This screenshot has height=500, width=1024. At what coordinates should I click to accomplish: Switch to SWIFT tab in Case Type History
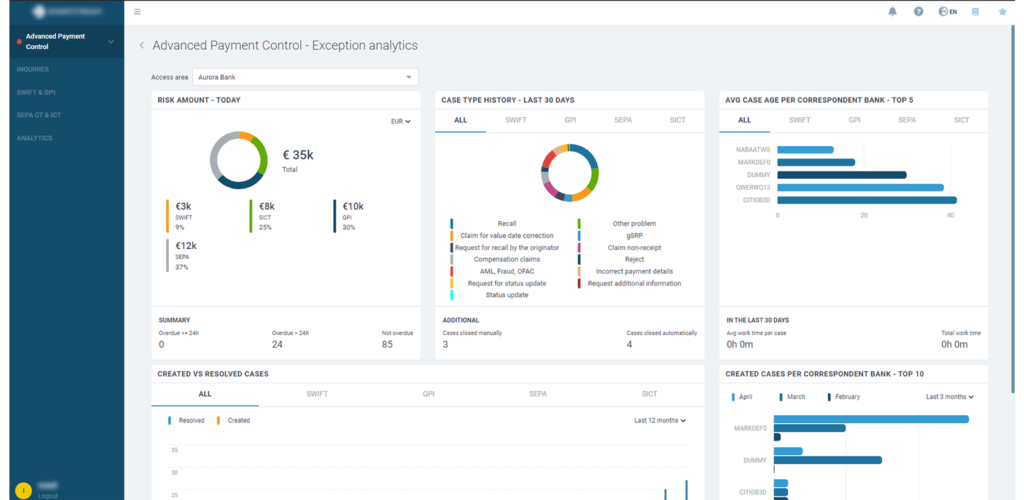coord(516,120)
